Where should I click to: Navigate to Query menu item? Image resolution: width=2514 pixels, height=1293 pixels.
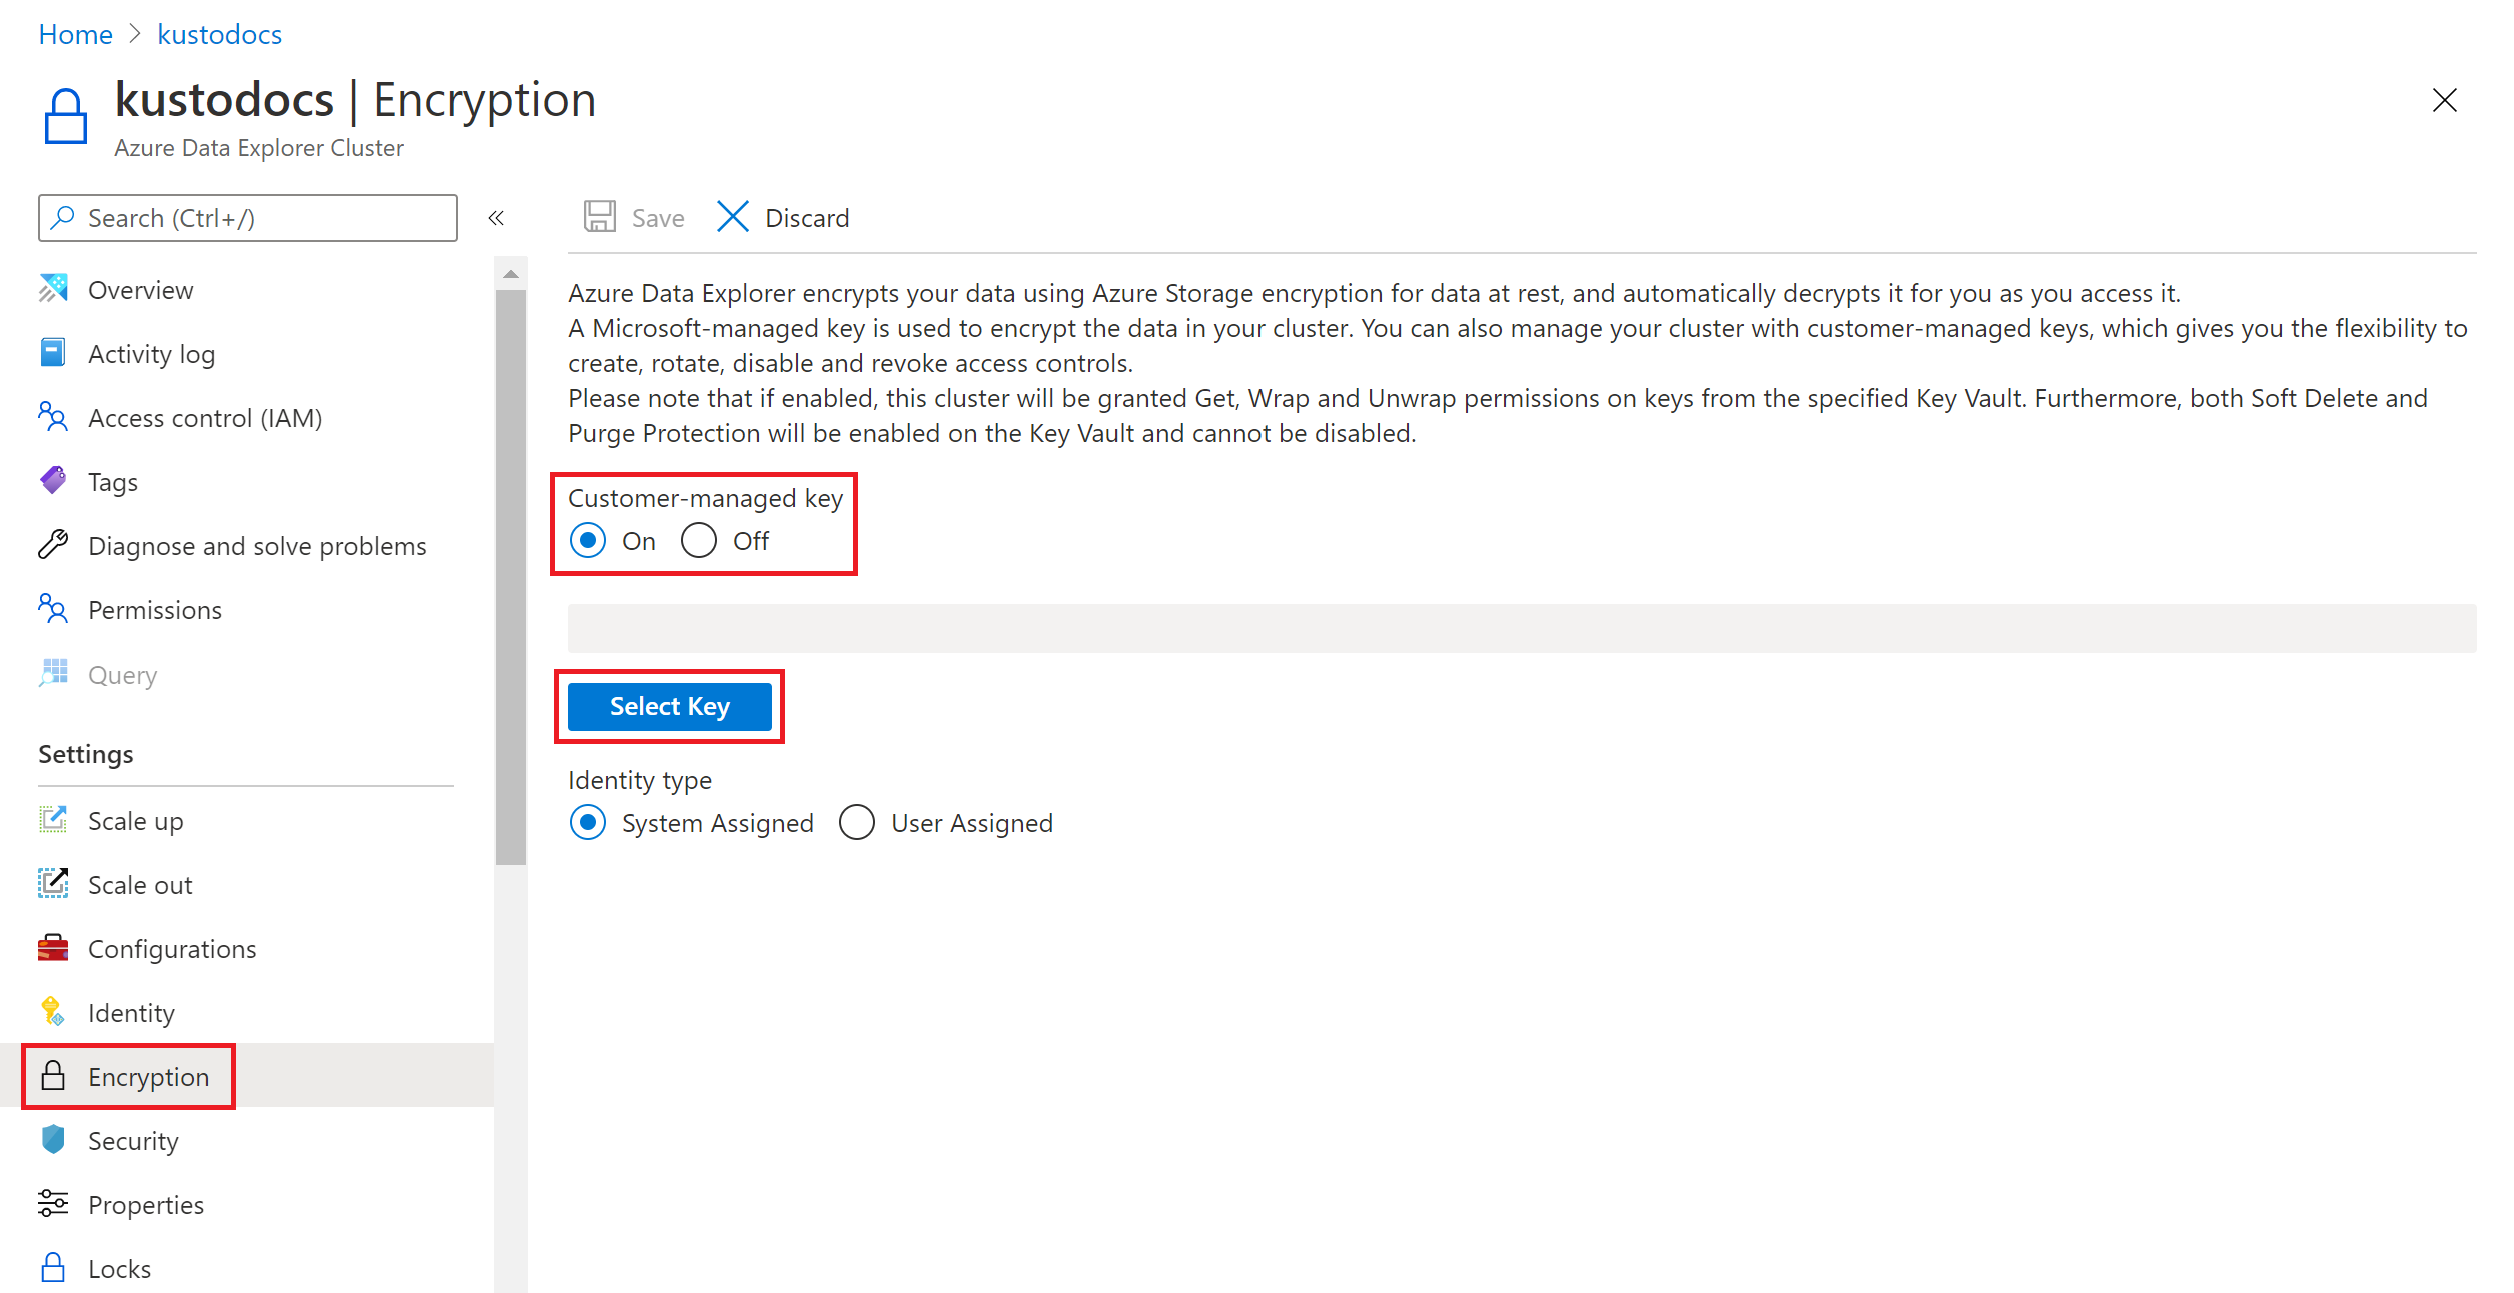tap(122, 673)
